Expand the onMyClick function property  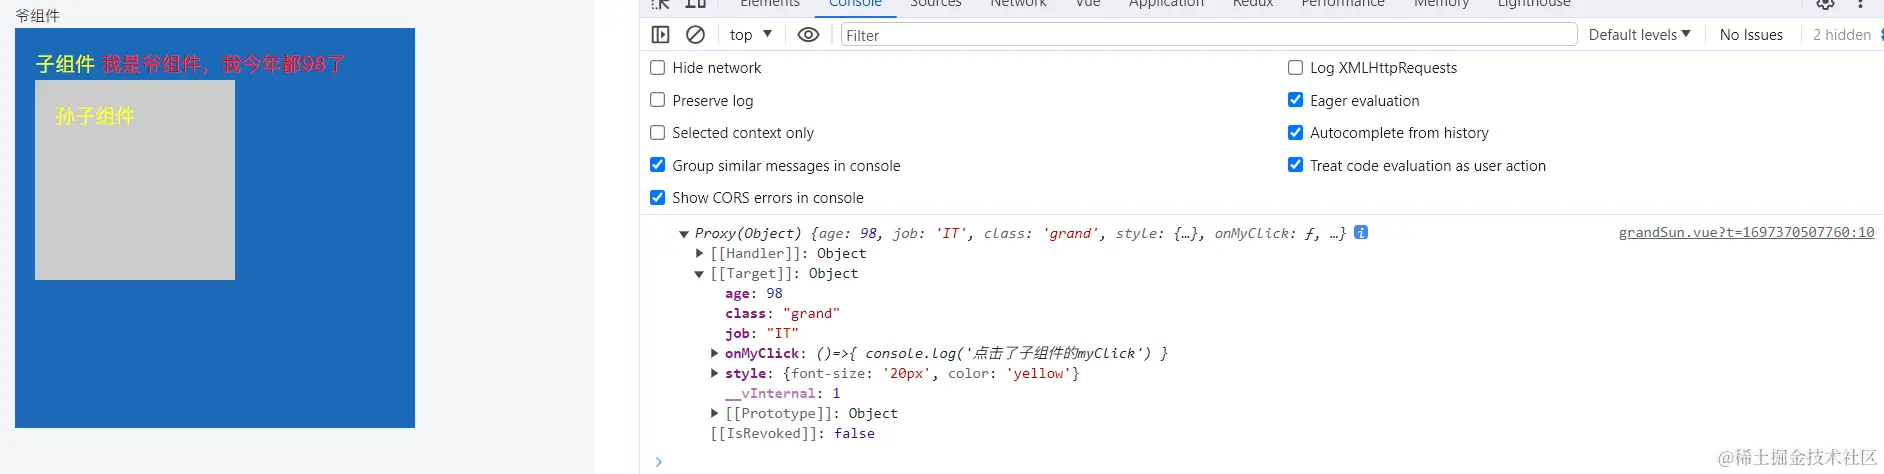coord(714,353)
